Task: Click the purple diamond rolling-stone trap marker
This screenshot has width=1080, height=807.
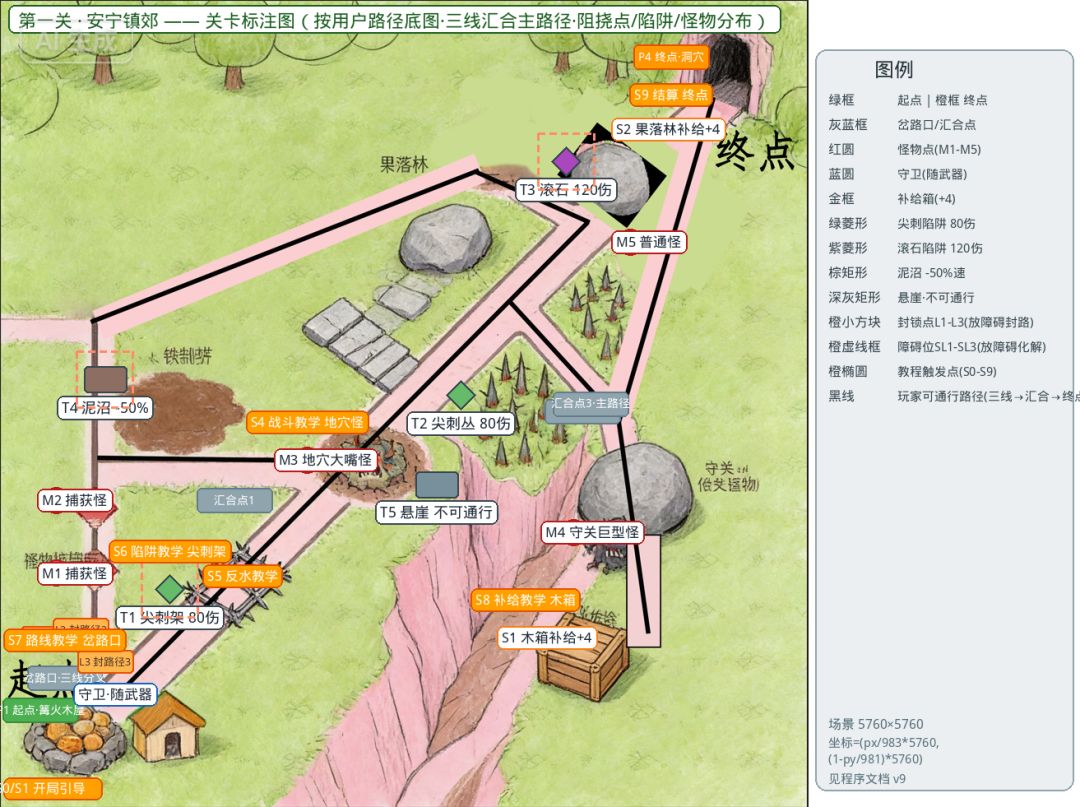Action: 565,161
